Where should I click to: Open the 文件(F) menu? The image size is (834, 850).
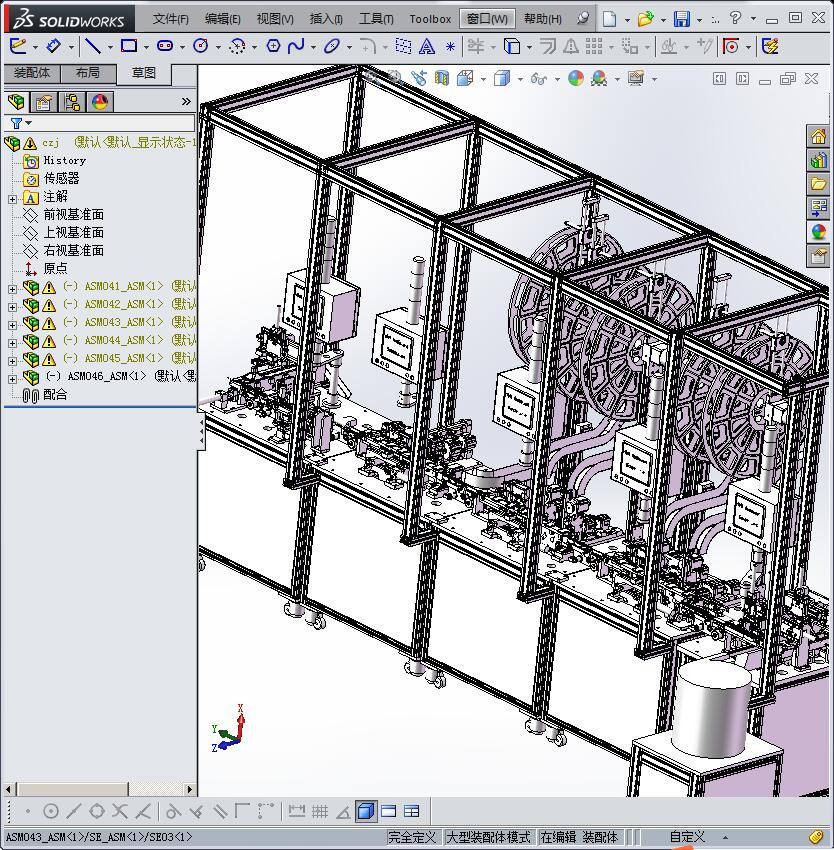coord(171,19)
